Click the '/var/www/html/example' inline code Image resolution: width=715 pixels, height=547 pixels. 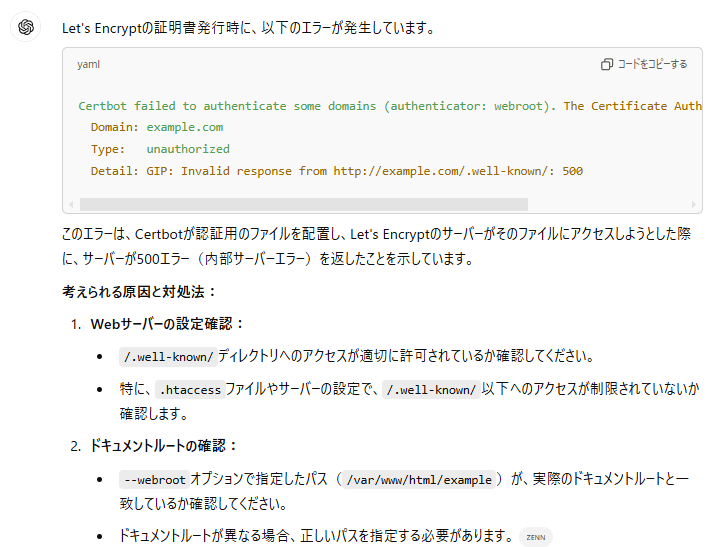pyautogui.click(x=419, y=480)
